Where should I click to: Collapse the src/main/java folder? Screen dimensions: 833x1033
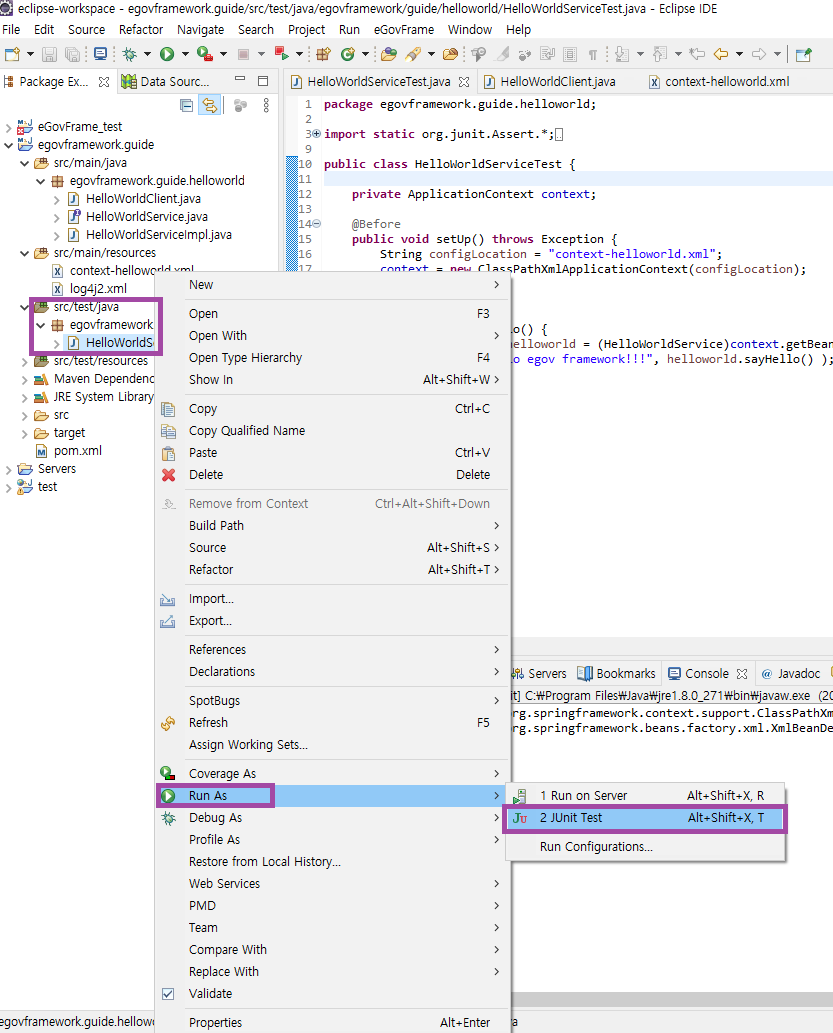point(24,163)
